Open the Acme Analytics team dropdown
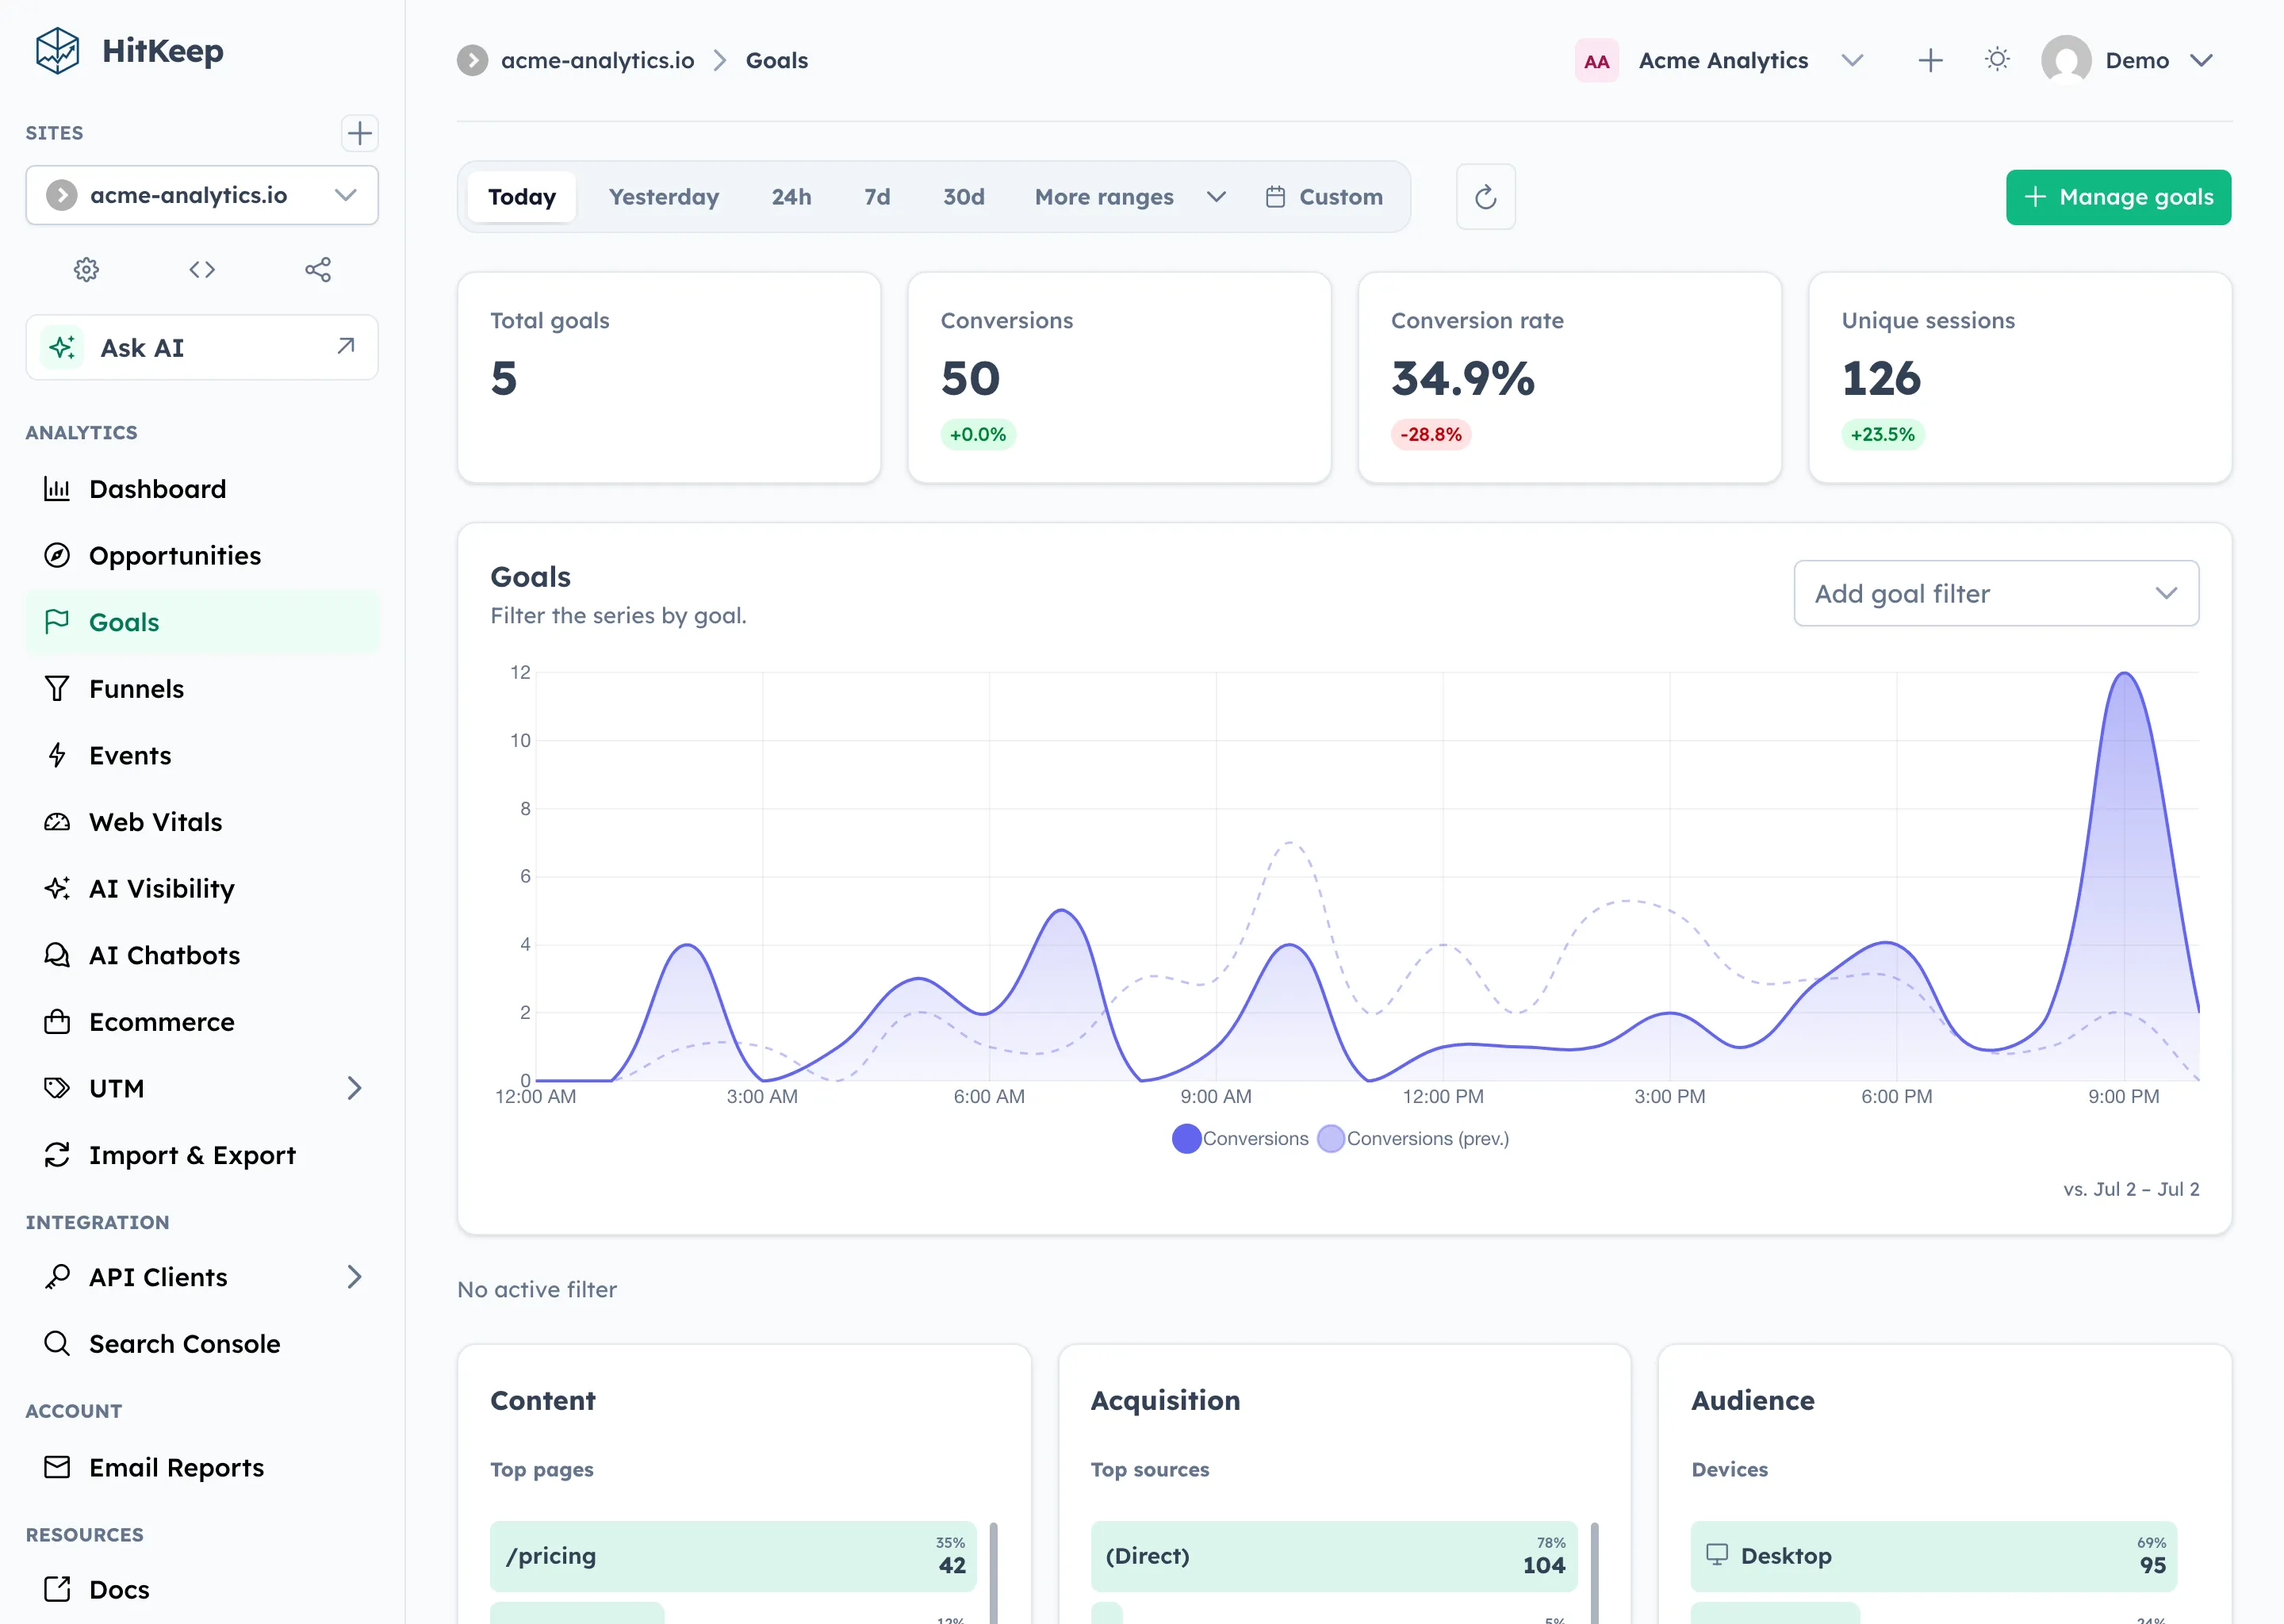 1852,61
